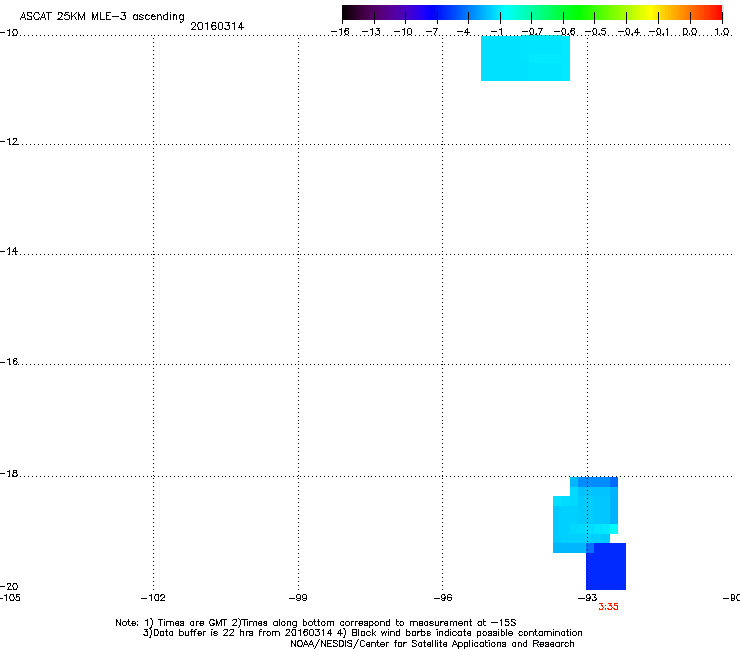The height and width of the screenshot is (650, 740).
Task: Click the light blue data cluster below -18
Action: point(585,515)
